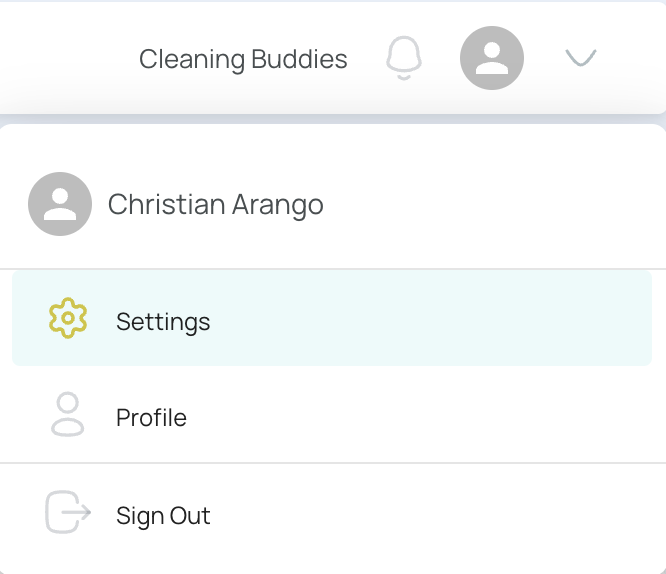This screenshot has width=666, height=574.
Task: Choose Sign Out from the menu
Action: [332, 513]
